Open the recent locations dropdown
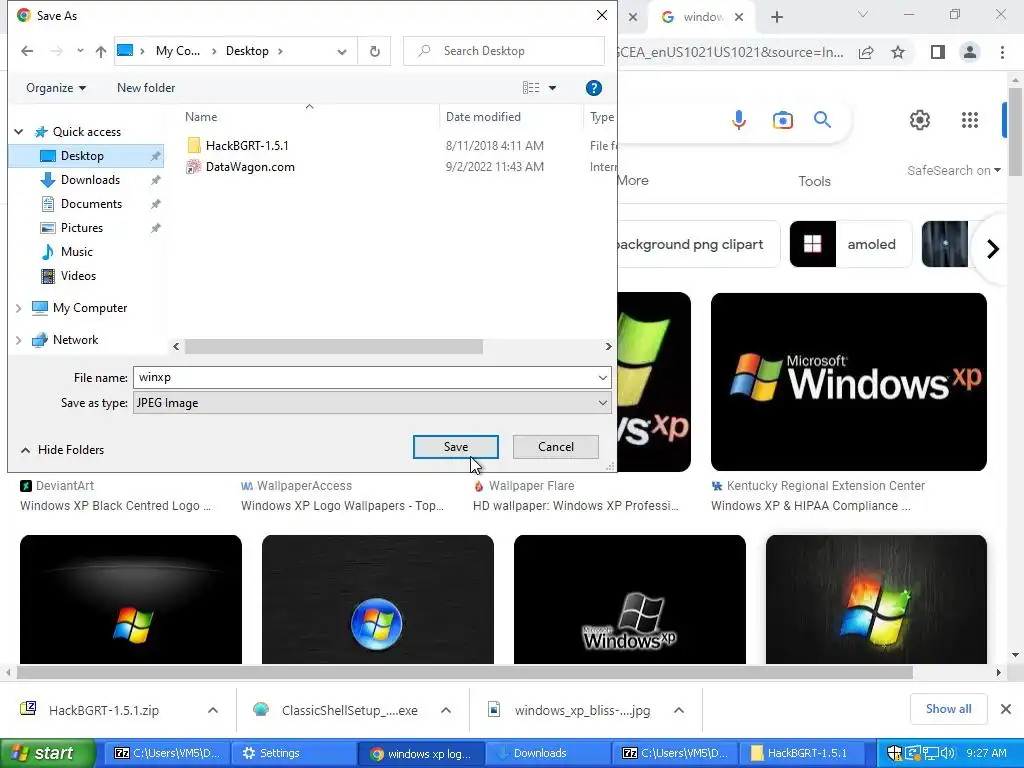This screenshot has width=1024, height=768. click(x=80, y=51)
